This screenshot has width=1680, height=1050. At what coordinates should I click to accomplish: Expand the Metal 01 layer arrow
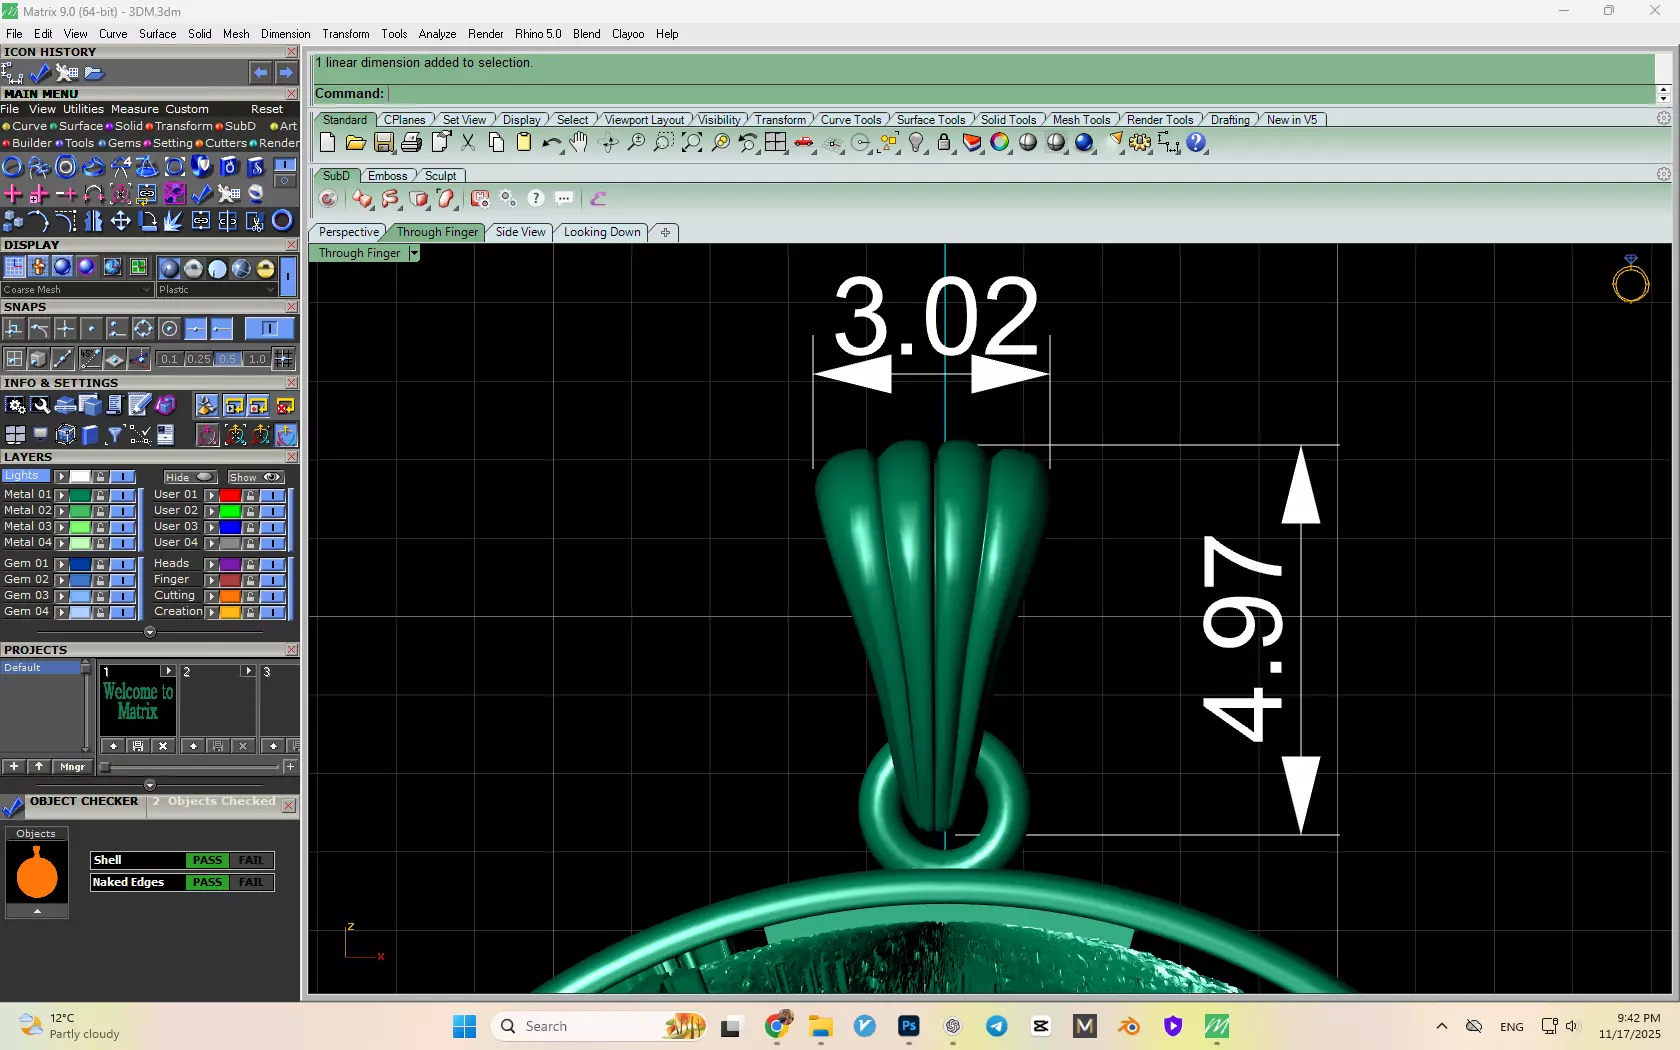click(61, 495)
